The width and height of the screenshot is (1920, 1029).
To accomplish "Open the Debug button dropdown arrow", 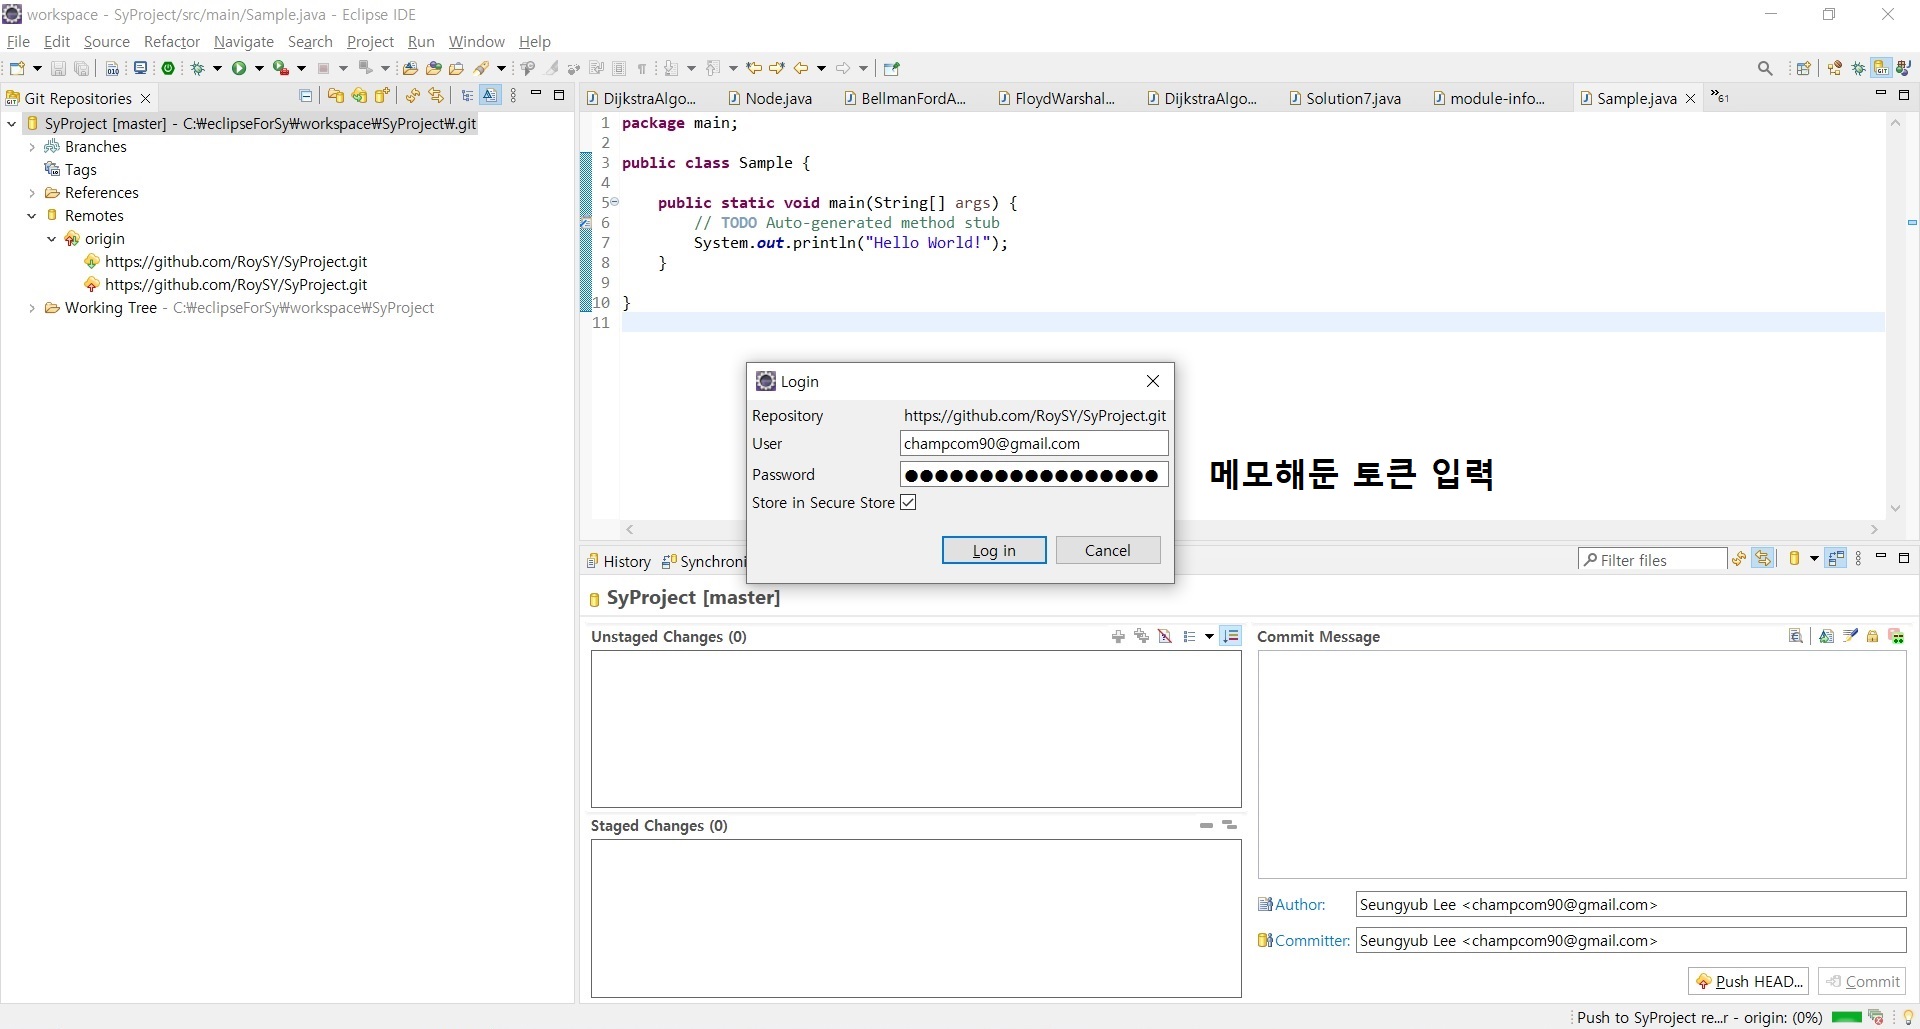I will pyautogui.click(x=217, y=68).
